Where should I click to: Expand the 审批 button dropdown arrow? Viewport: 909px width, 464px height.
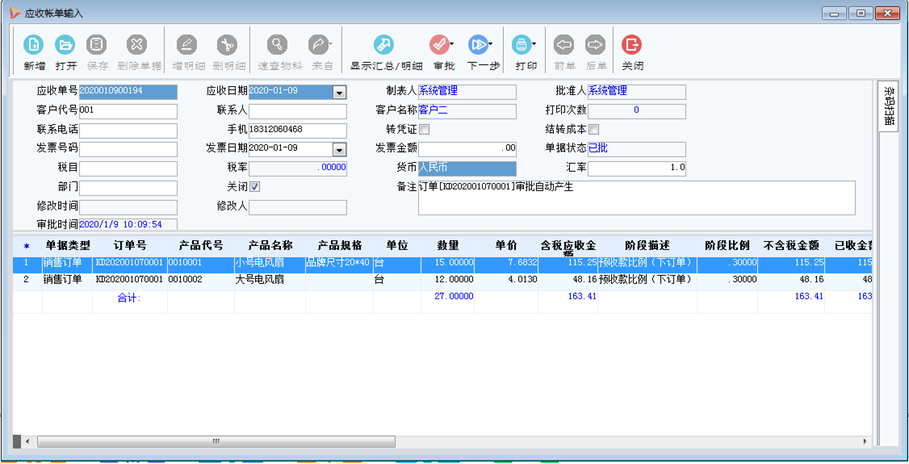(452, 45)
